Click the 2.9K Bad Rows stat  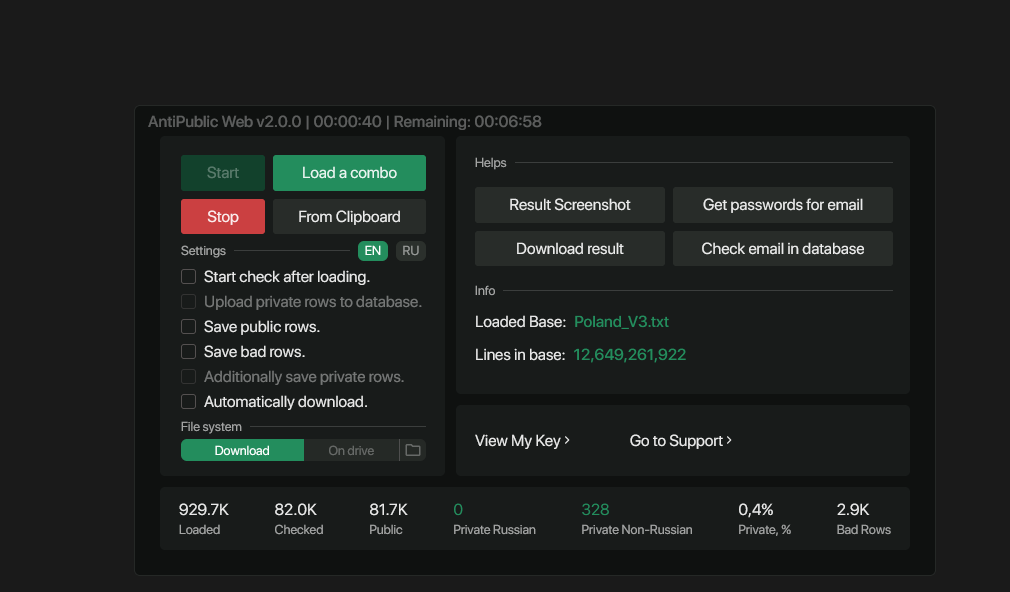pyautogui.click(x=864, y=519)
